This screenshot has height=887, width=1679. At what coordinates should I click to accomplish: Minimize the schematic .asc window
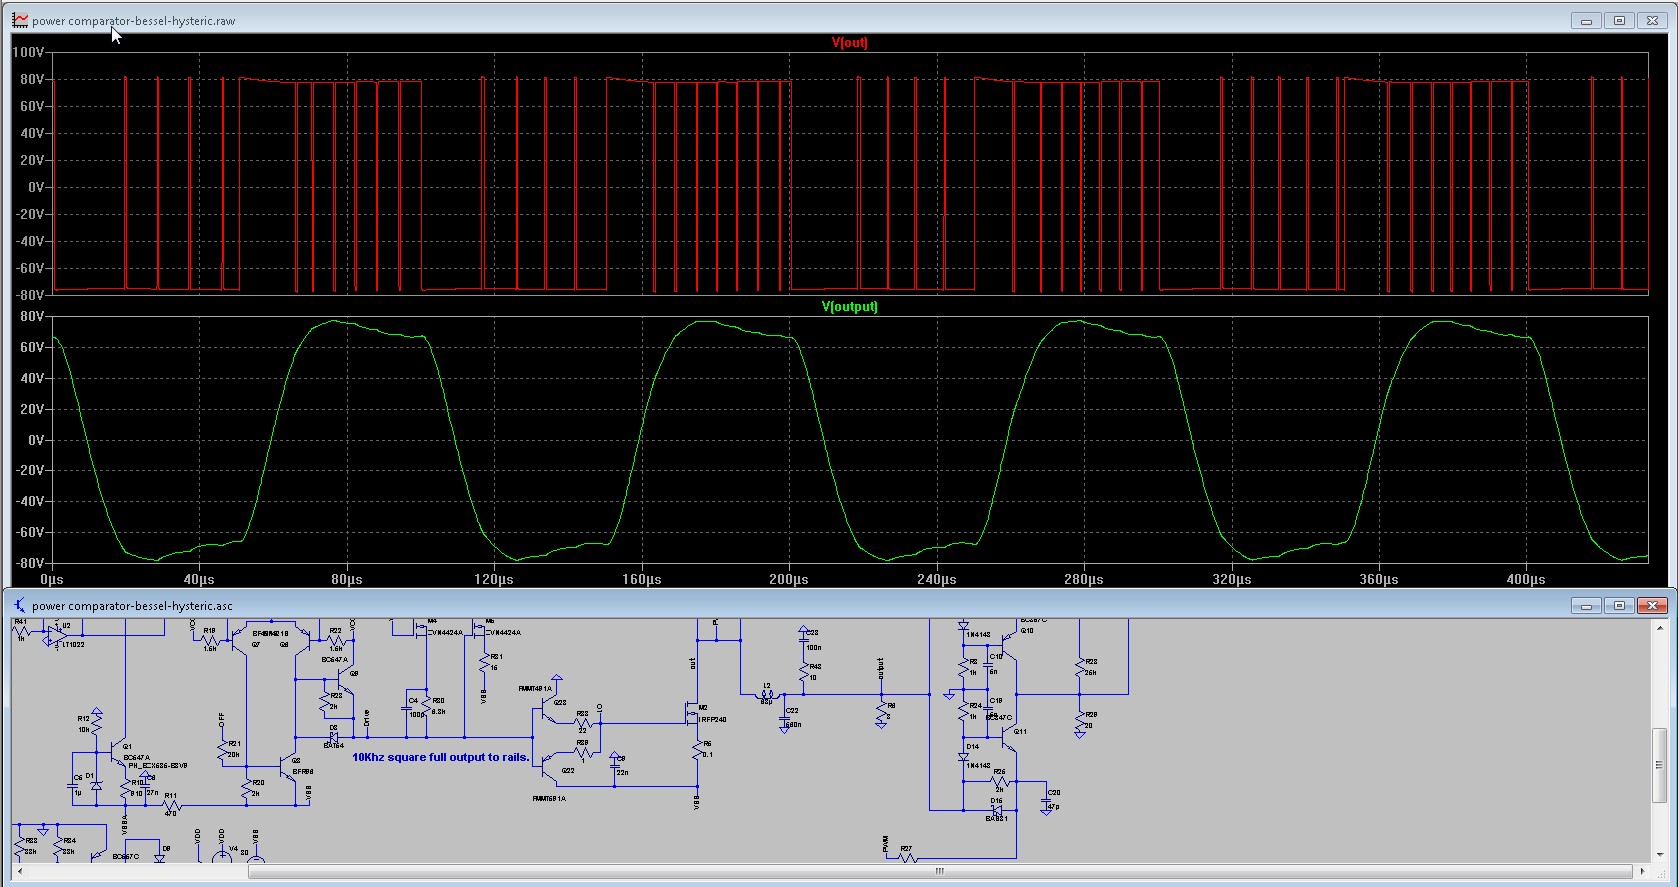click(1586, 605)
